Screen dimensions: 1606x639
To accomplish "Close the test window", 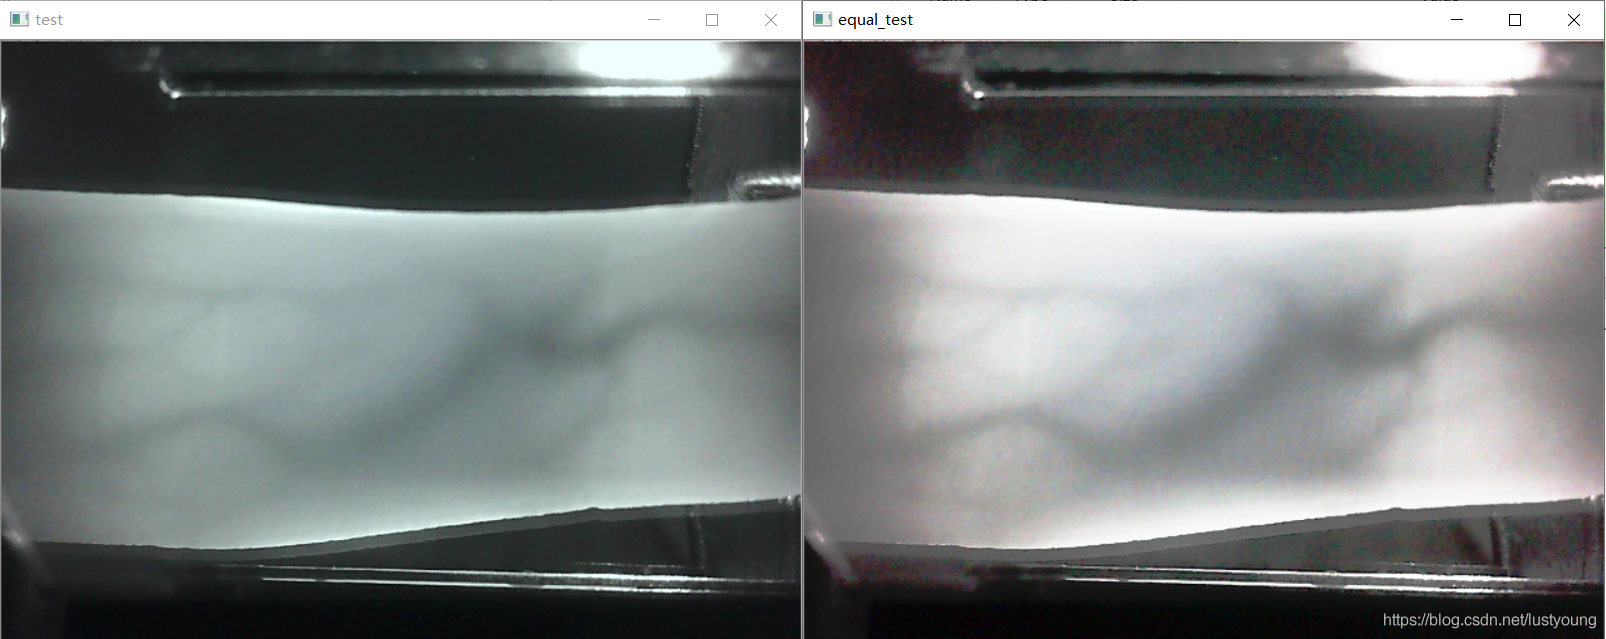I will point(771,20).
